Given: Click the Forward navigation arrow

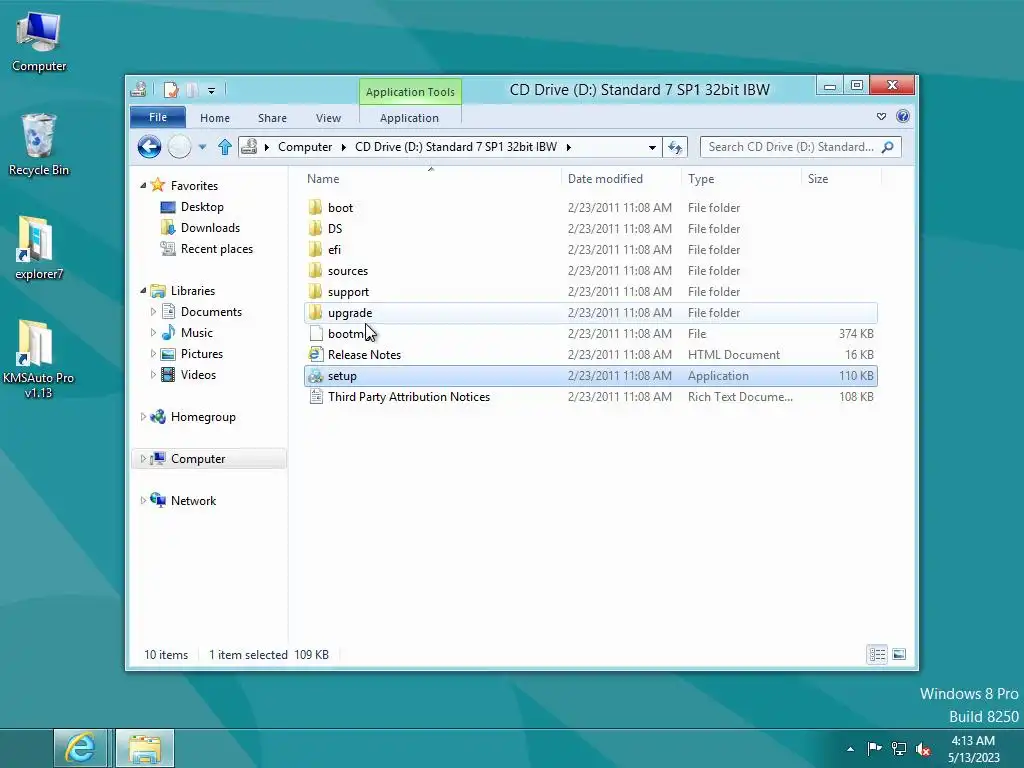Looking at the screenshot, I should 180,147.
